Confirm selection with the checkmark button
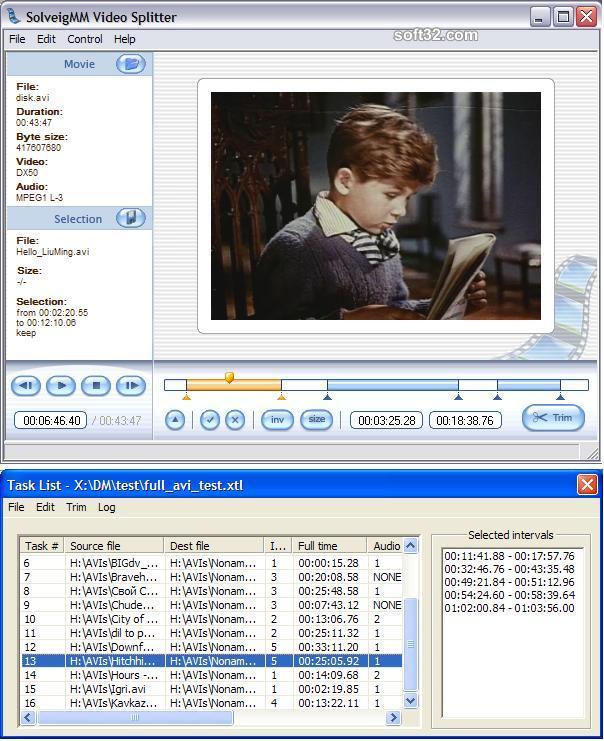The width and height of the screenshot is (604, 741). (x=210, y=420)
